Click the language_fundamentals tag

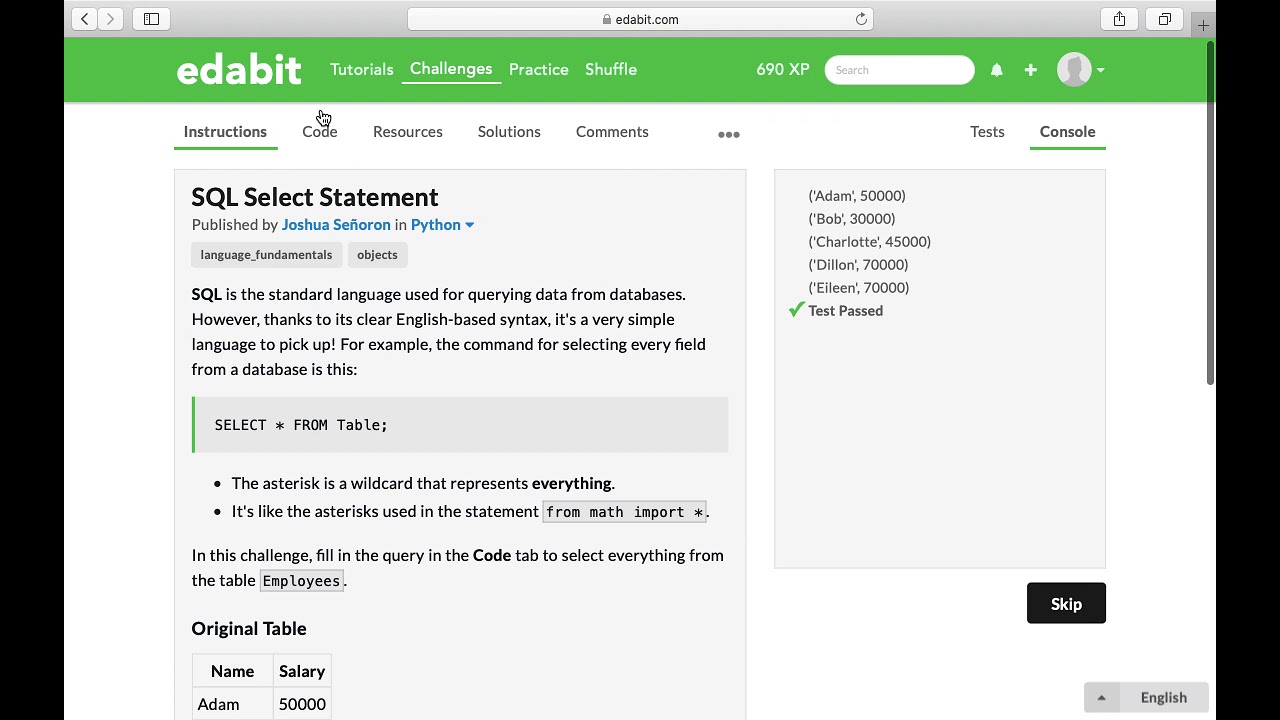(x=266, y=255)
